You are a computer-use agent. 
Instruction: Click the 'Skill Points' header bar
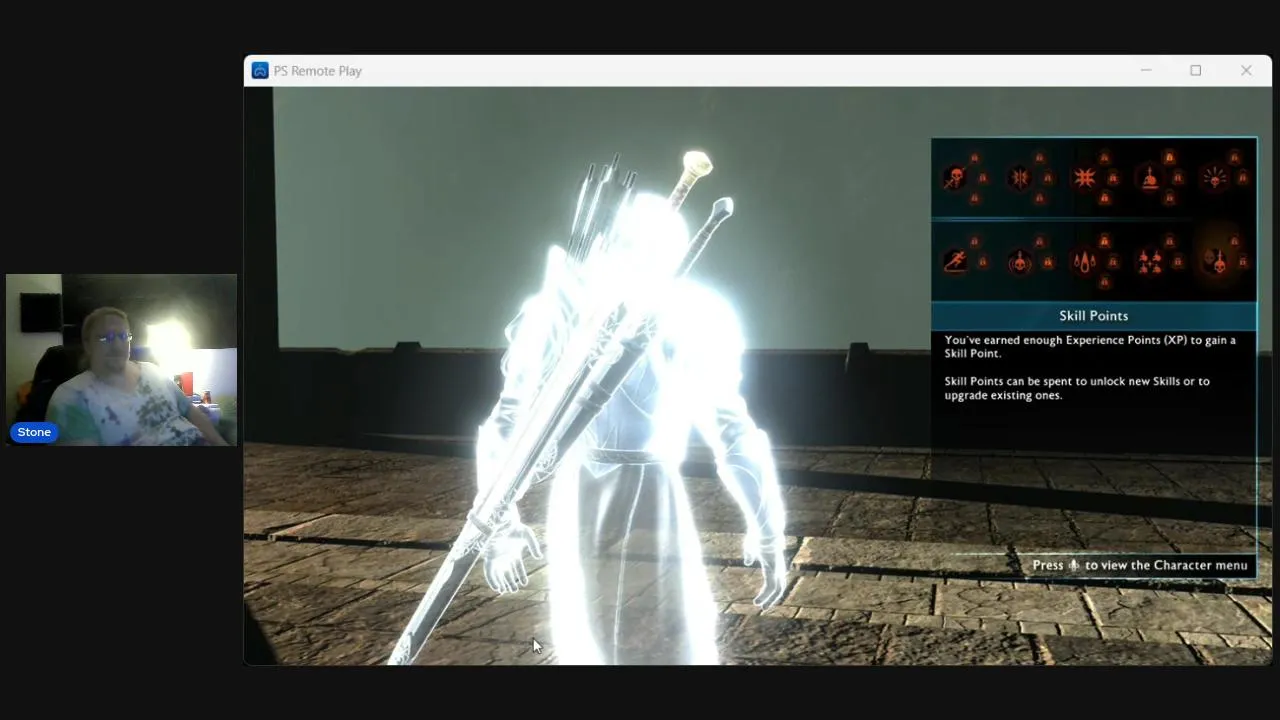click(x=1094, y=316)
